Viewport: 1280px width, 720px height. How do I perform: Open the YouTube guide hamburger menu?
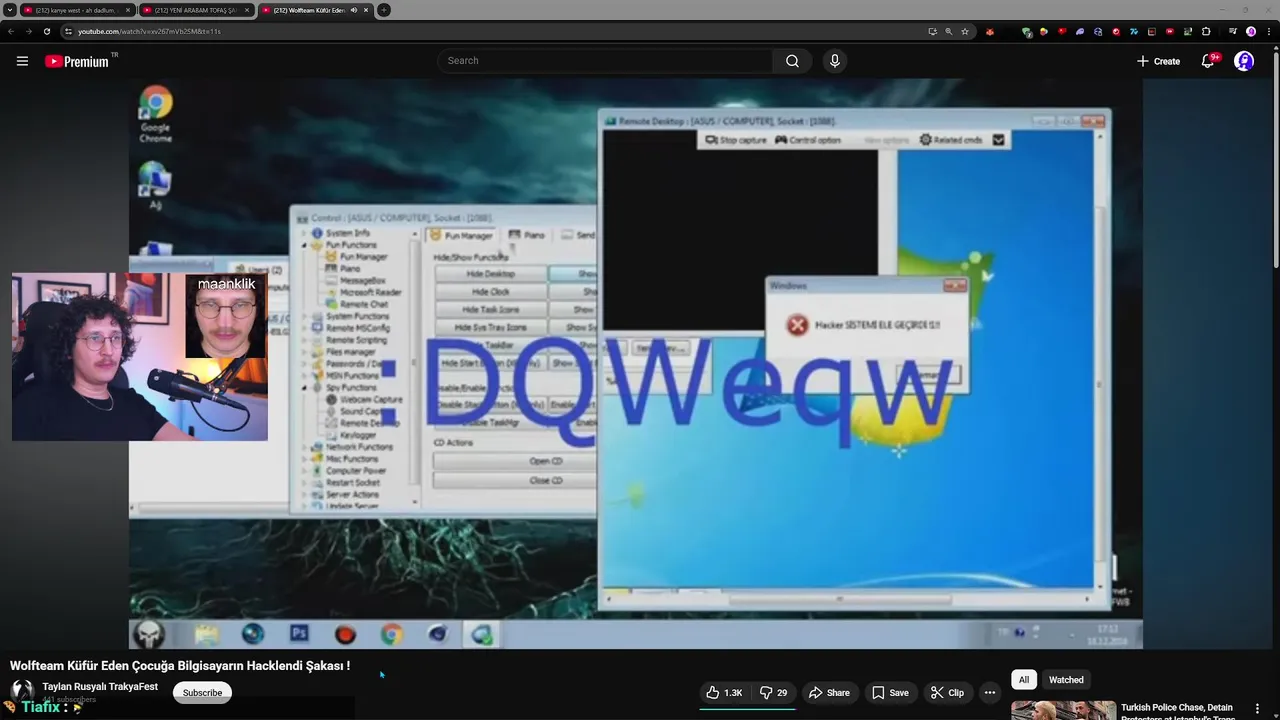(x=22, y=61)
